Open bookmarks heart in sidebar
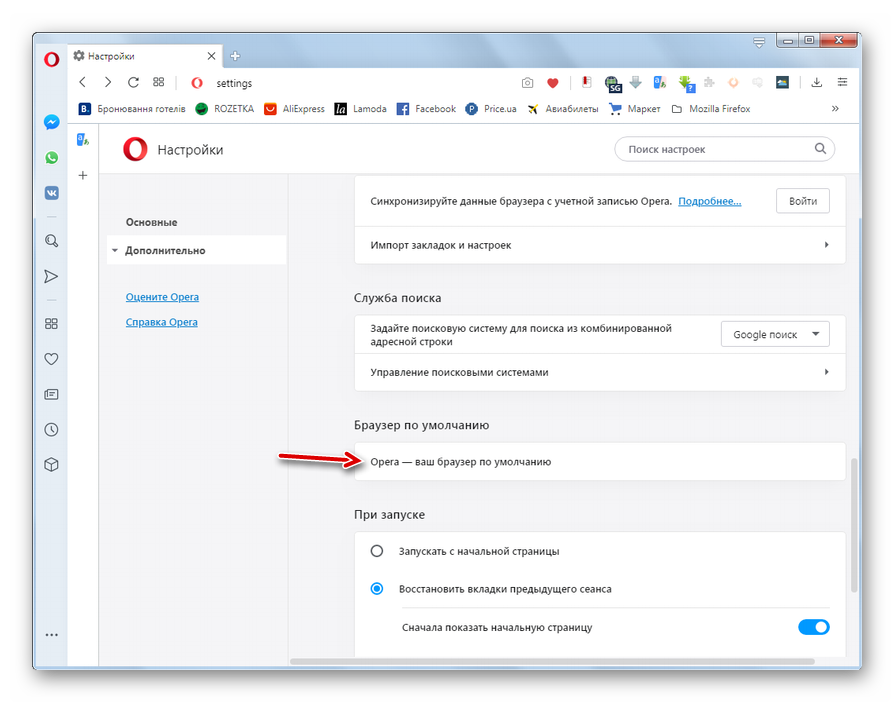 pos(51,359)
